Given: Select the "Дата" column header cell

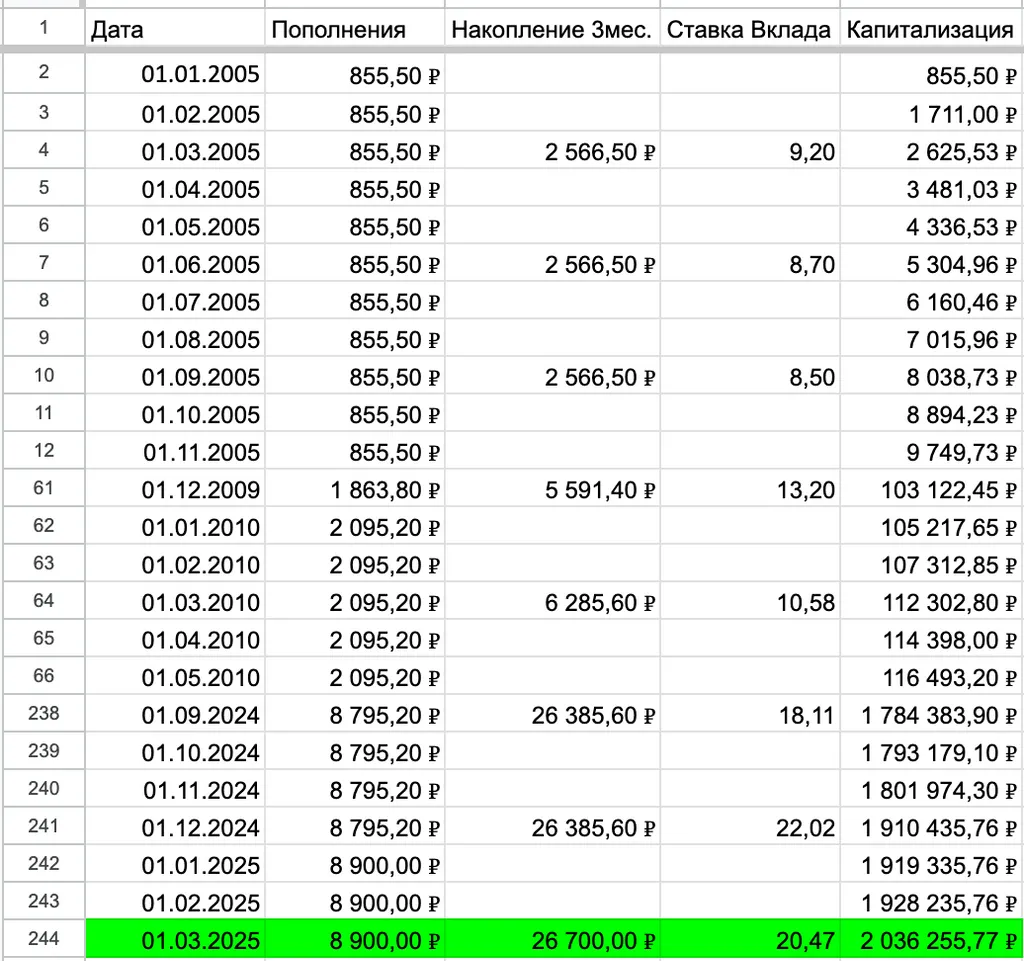Looking at the screenshot, I should click(175, 30).
